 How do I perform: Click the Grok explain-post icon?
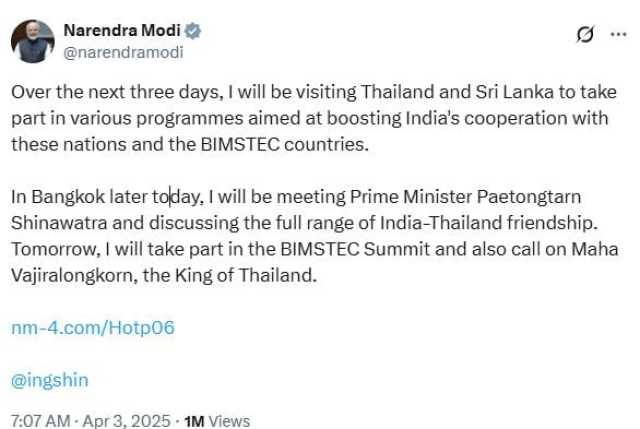tap(585, 34)
